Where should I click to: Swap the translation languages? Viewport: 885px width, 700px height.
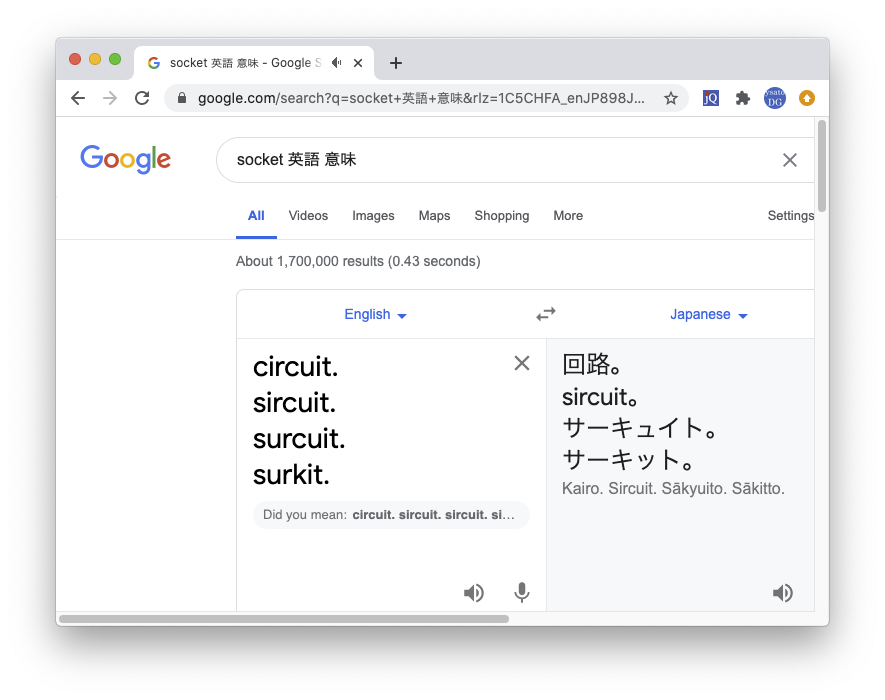coord(545,314)
